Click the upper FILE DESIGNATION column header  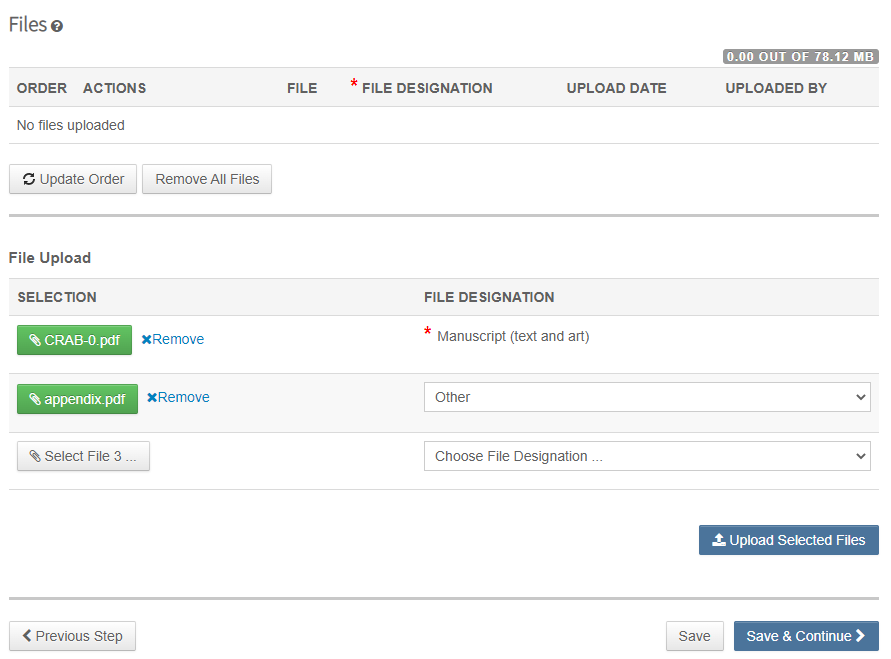[427, 88]
